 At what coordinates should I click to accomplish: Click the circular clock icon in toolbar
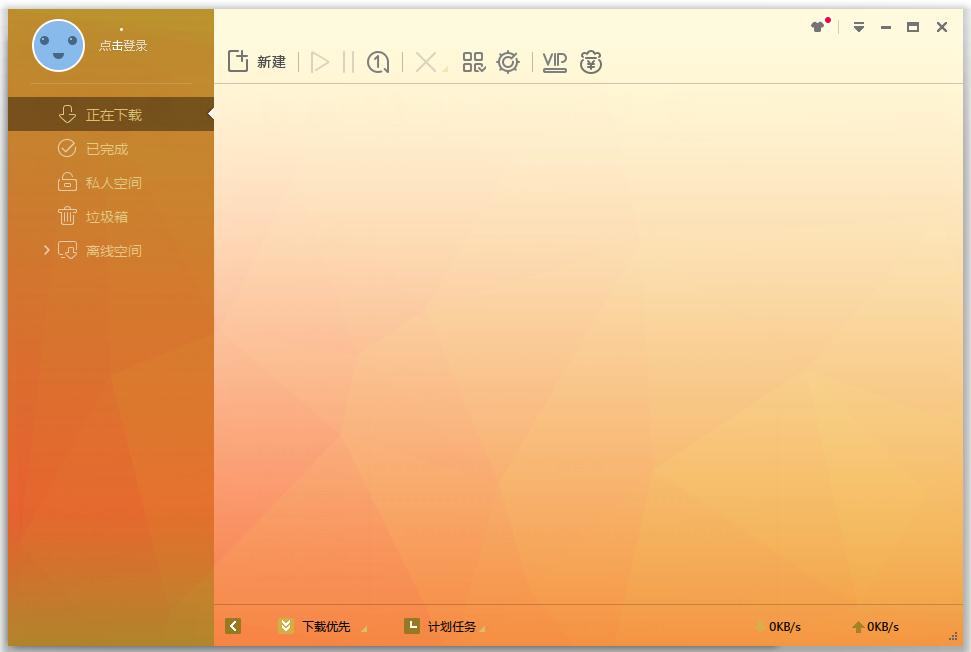tap(378, 63)
